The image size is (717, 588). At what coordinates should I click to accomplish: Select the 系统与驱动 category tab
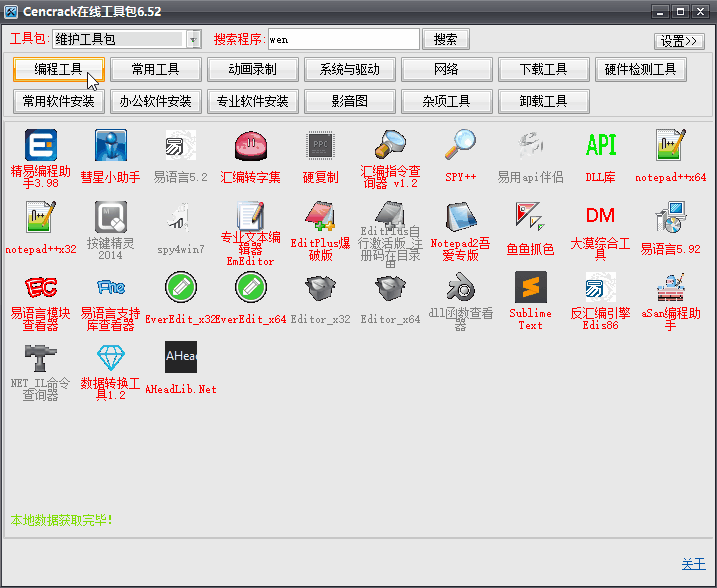click(349, 69)
